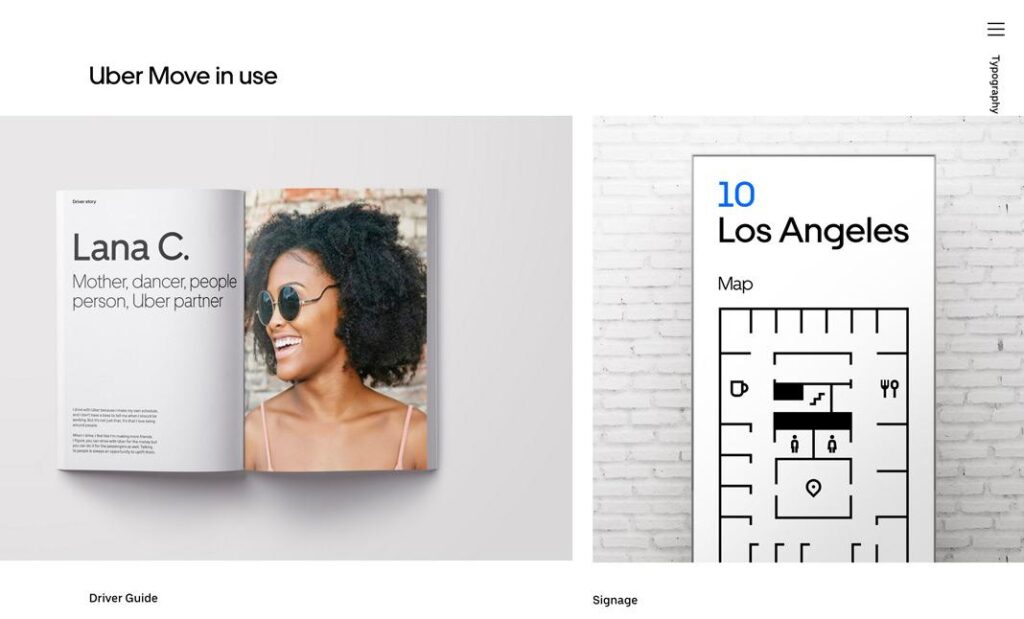Viewport: 1024px width, 619px height.
Task: Select the vertical Typography section label
Action: (x=995, y=84)
